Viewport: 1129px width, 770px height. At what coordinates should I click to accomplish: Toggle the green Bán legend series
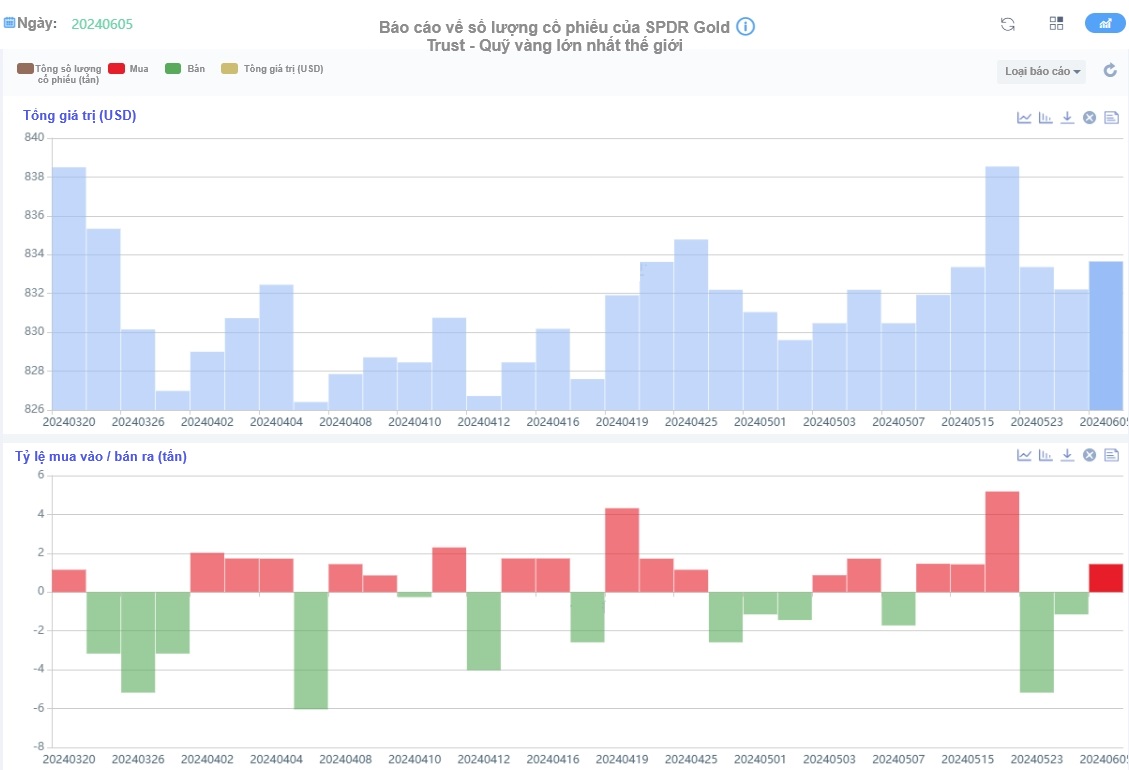(x=185, y=68)
